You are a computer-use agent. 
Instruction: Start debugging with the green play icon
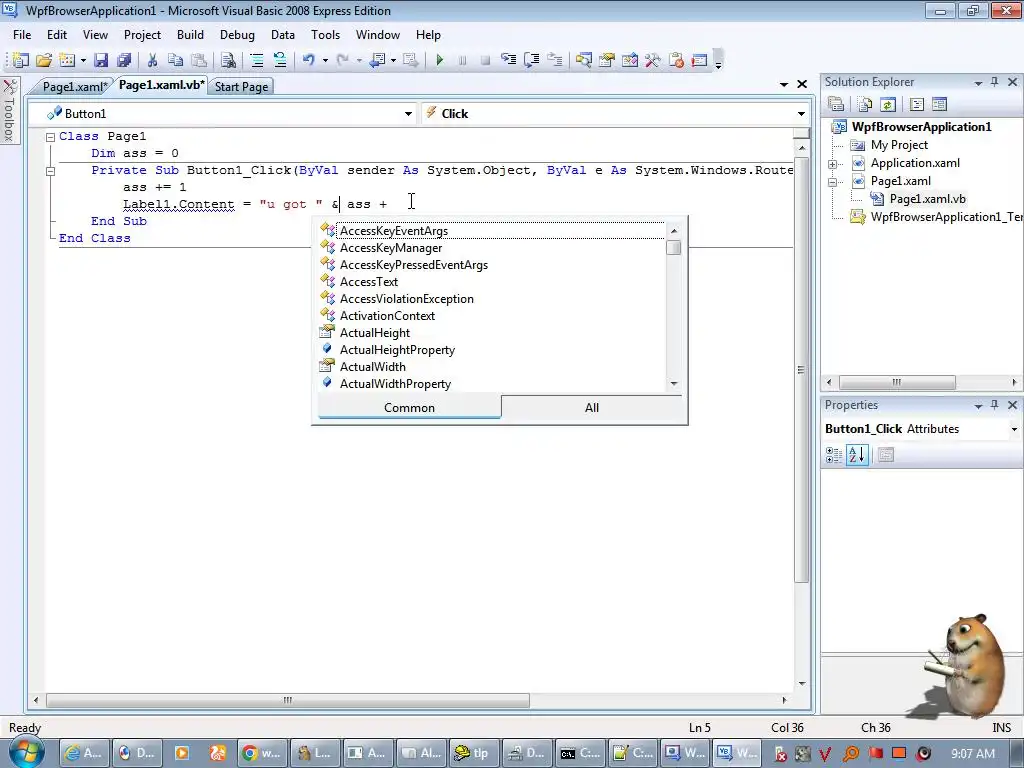pos(440,60)
